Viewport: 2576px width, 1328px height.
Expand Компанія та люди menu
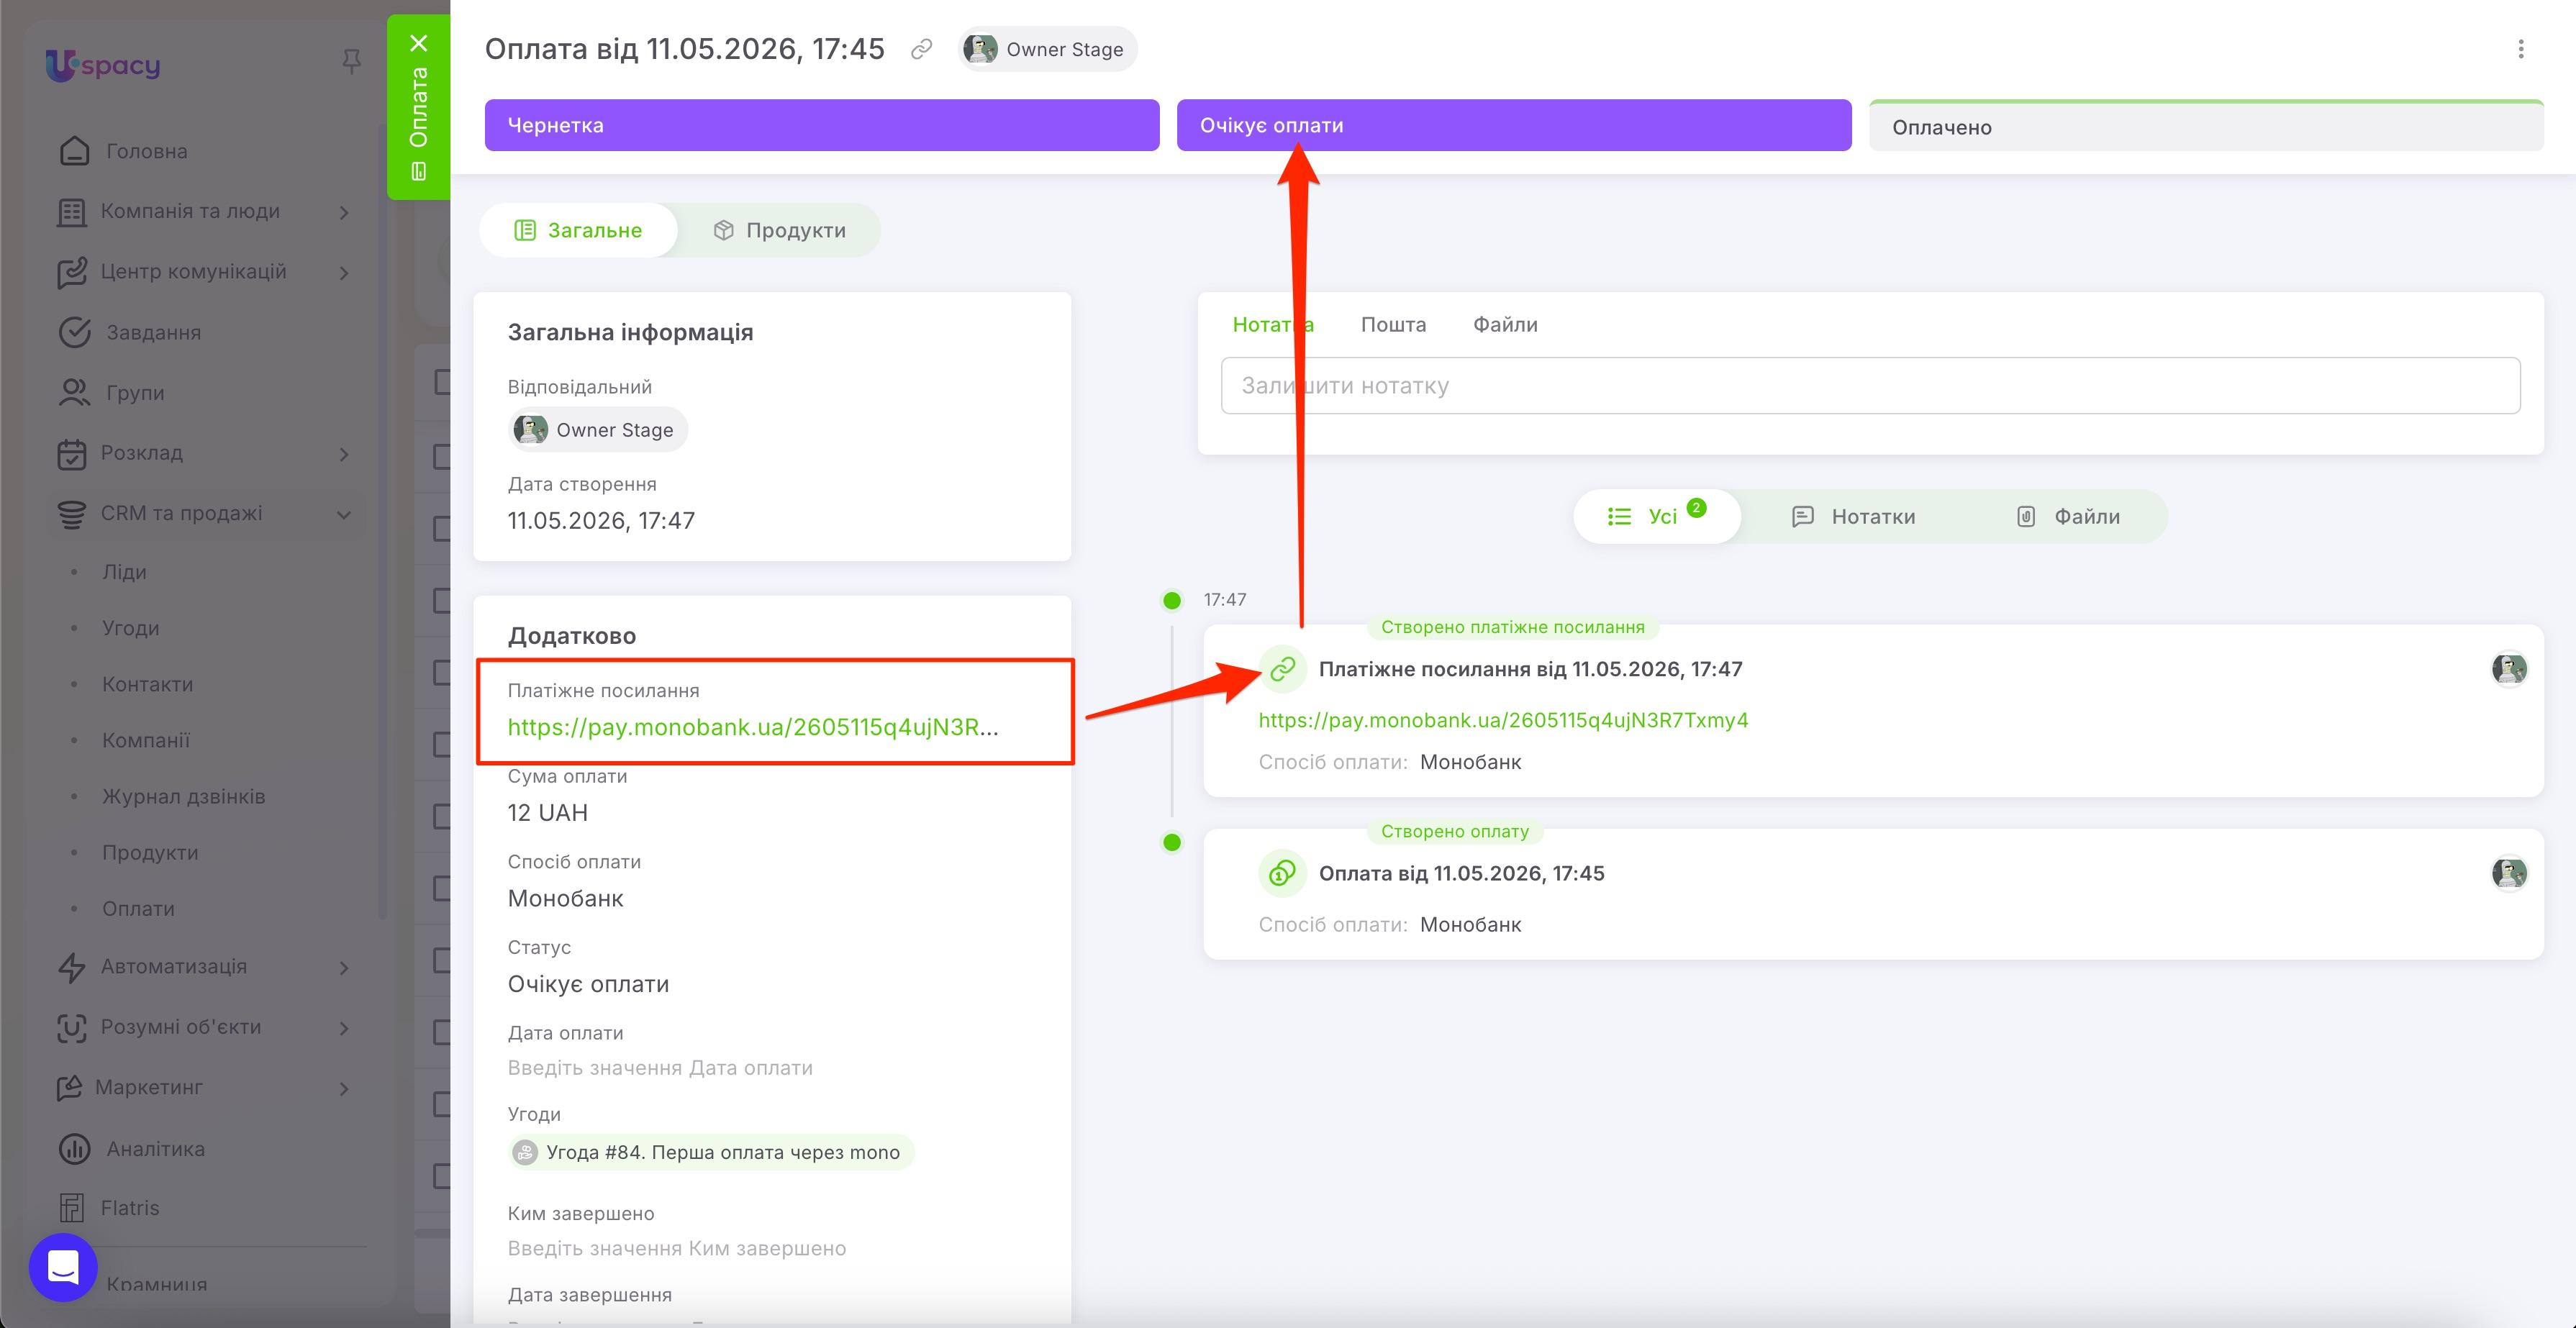344,212
